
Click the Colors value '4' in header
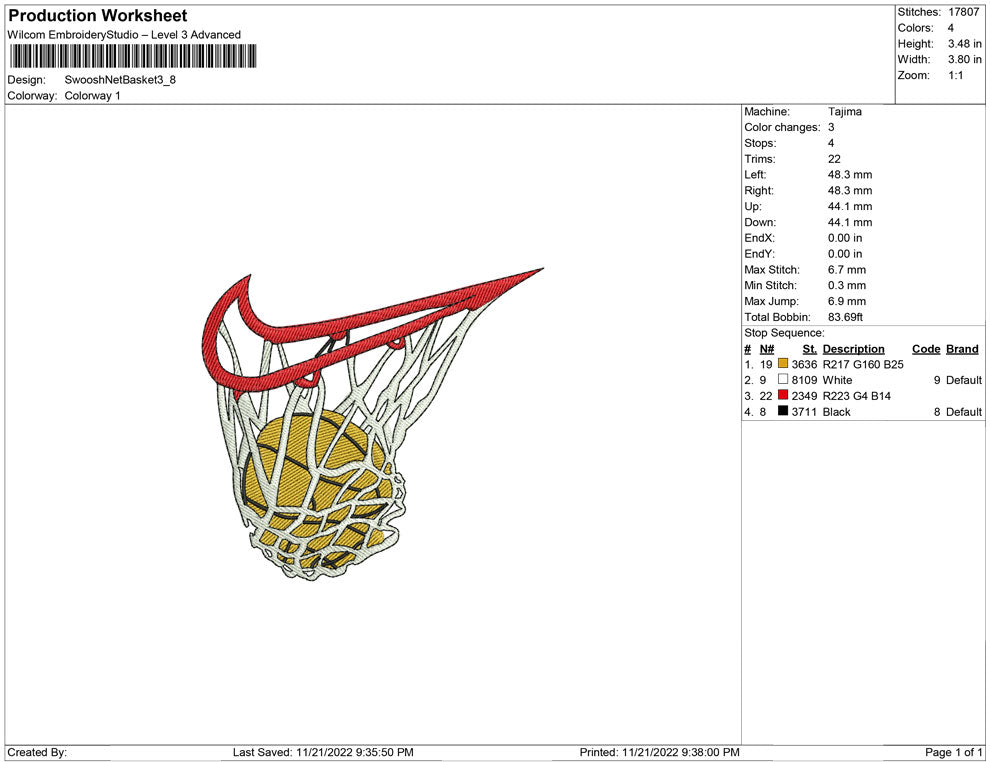951,28
